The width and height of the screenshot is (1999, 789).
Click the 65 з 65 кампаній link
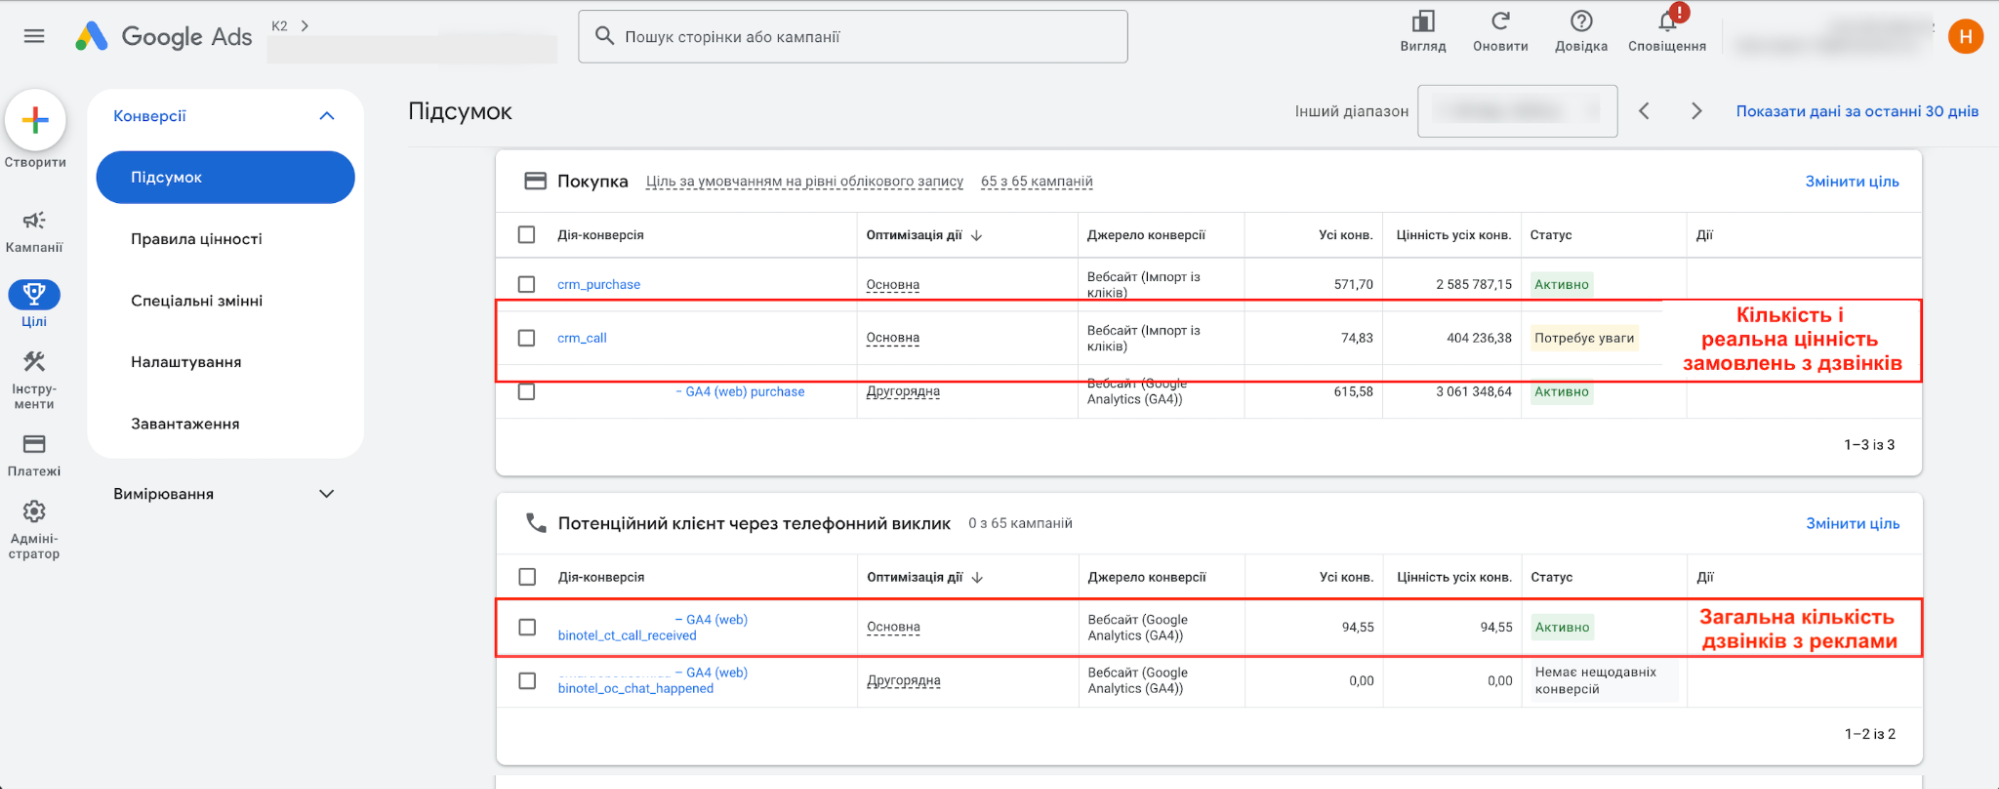coord(1036,181)
